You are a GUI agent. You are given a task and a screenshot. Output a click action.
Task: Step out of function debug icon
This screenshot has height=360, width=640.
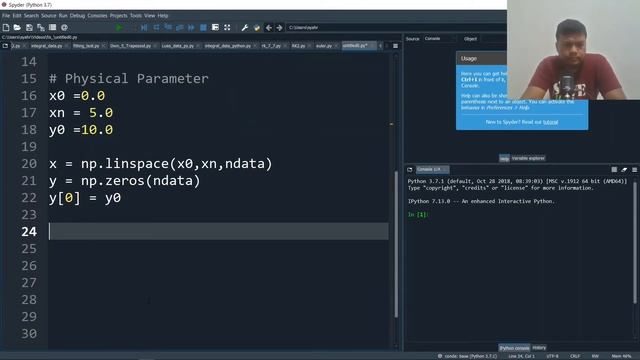(179, 28)
